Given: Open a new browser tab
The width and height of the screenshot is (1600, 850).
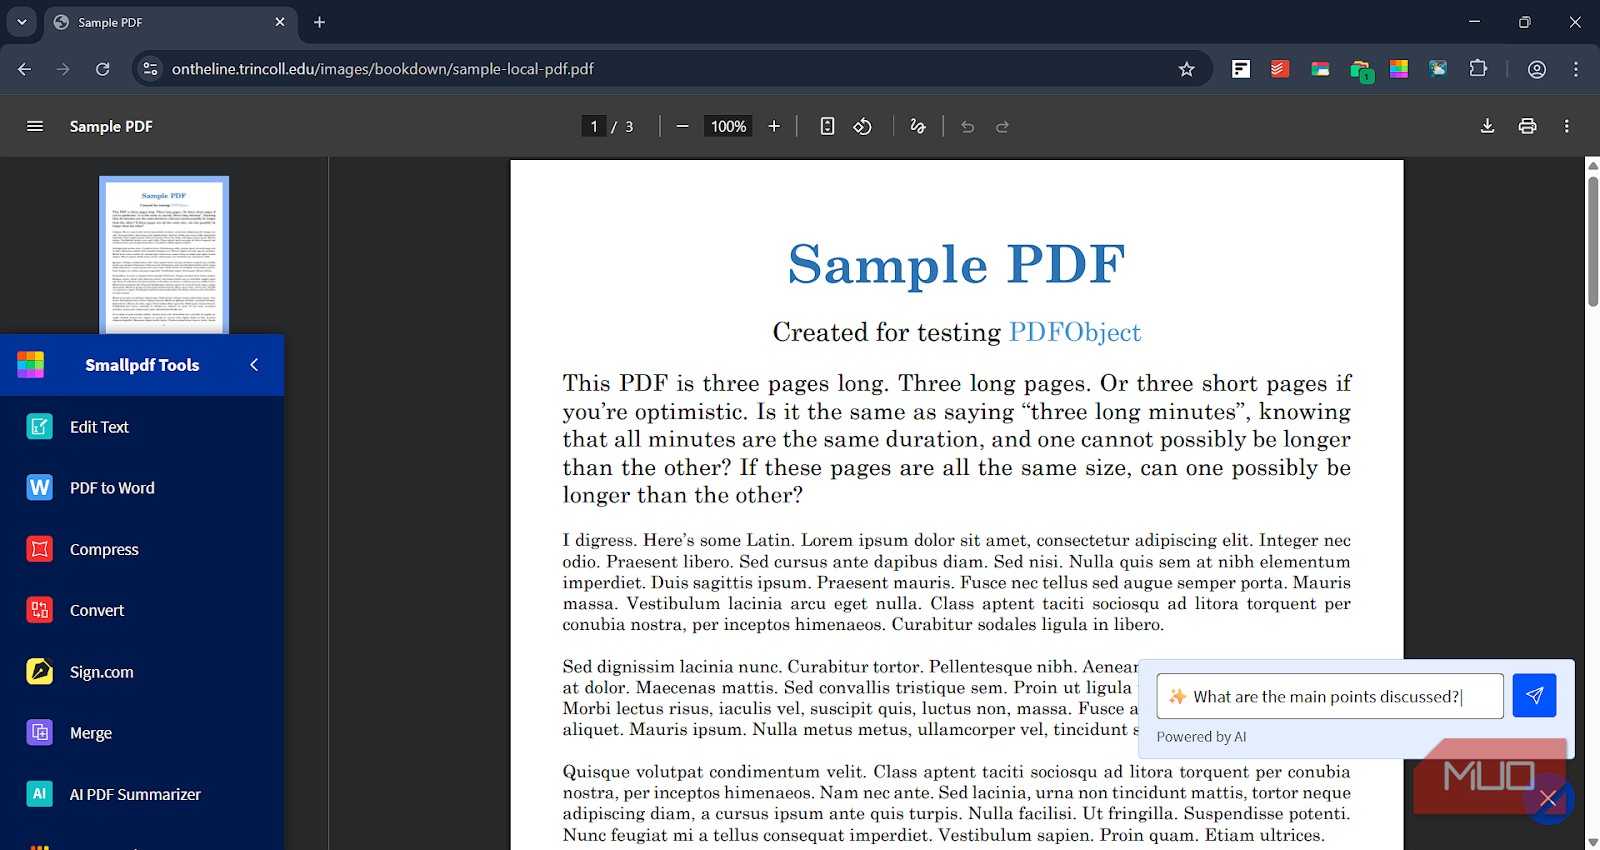Looking at the screenshot, I should (320, 22).
